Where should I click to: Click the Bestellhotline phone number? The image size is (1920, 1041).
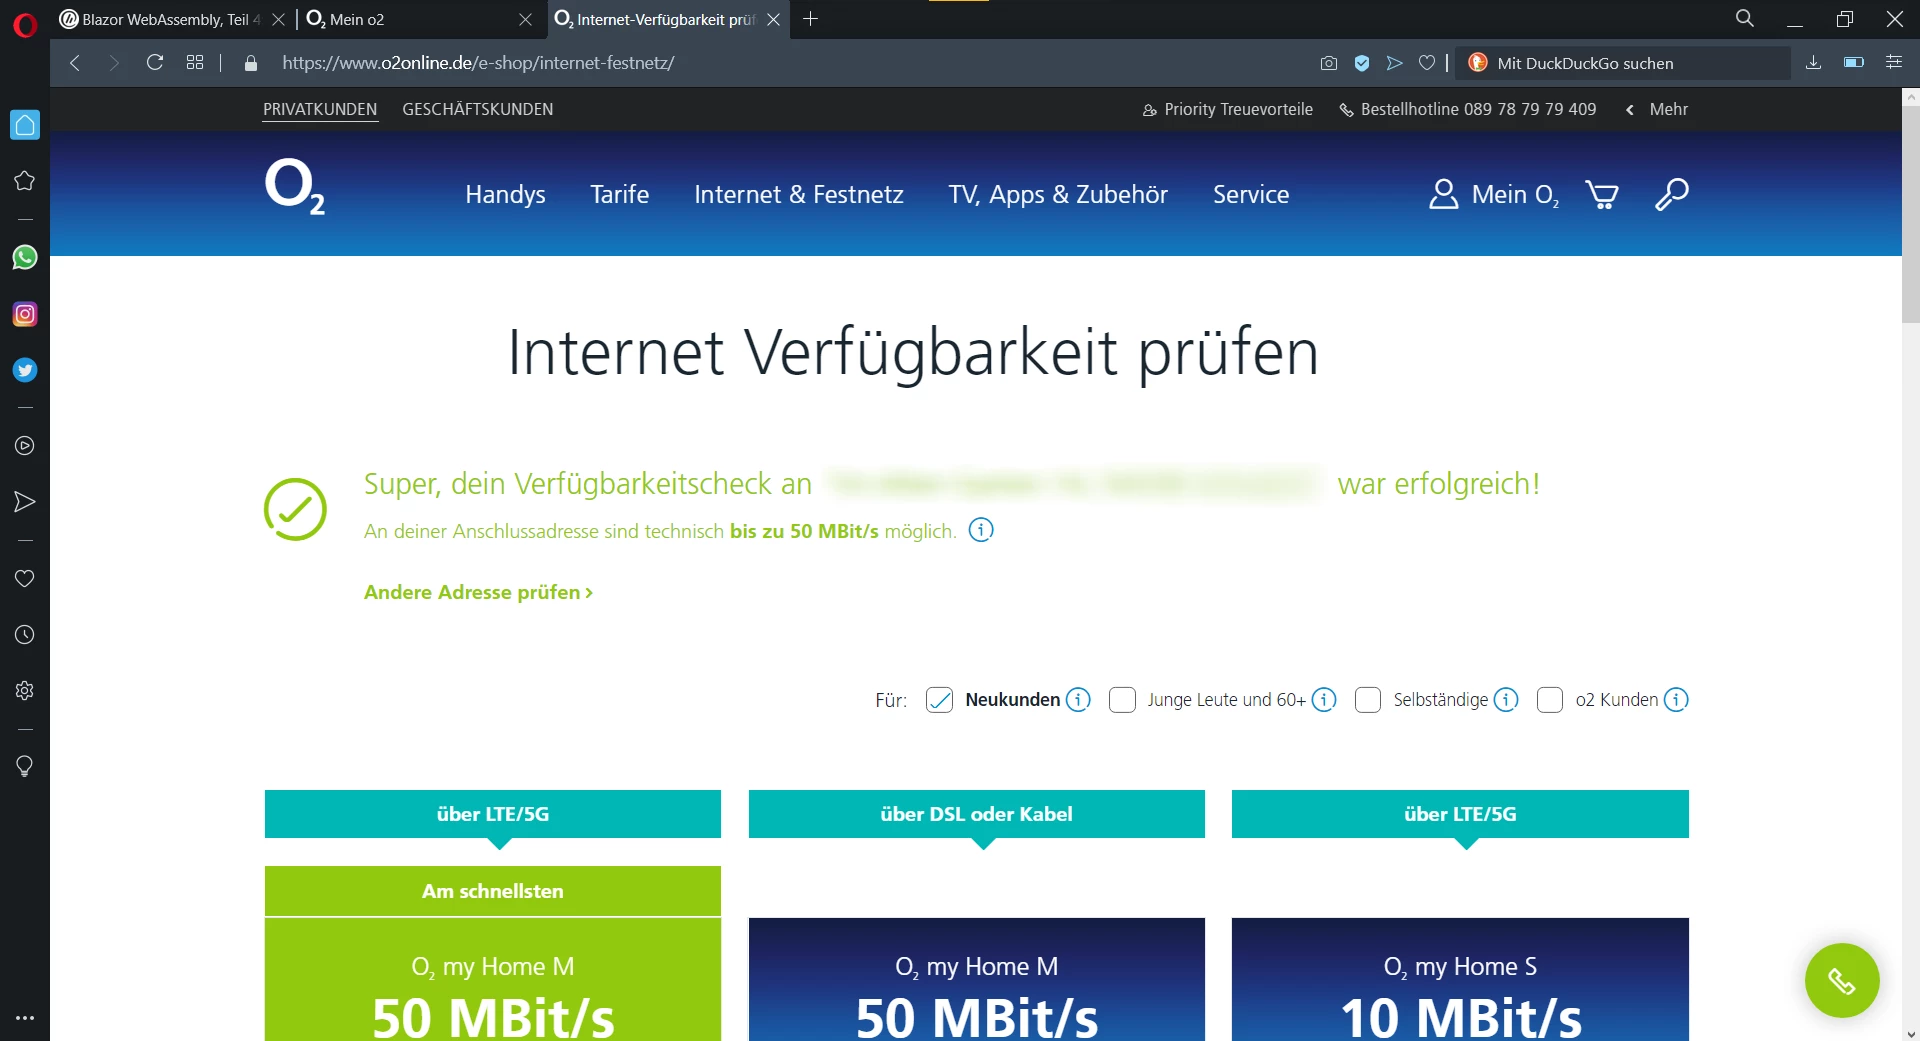1468,109
